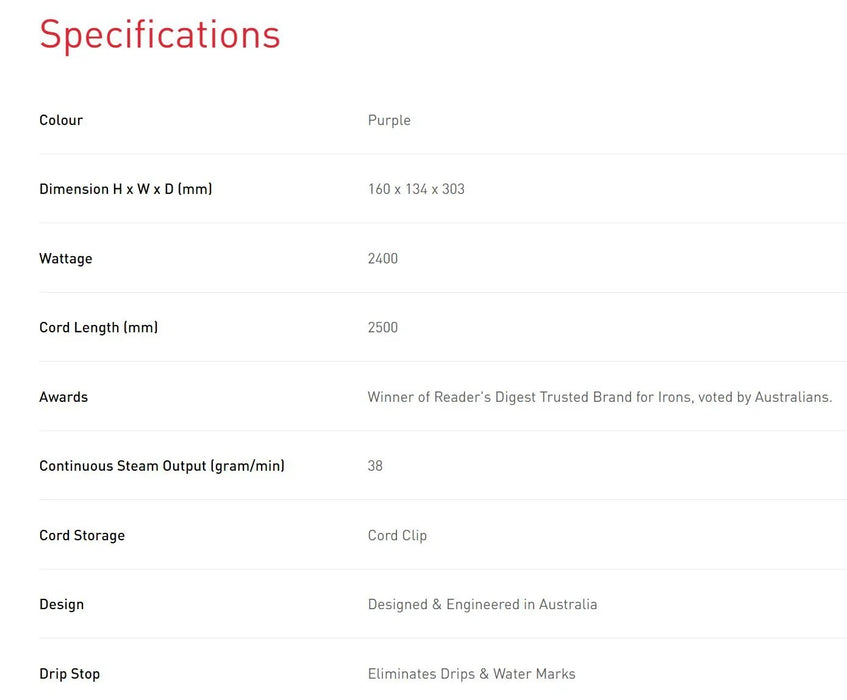Click Designed & Engineered in Australia text
The height and width of the screenshot is (700, 847).
click(482, 604)
